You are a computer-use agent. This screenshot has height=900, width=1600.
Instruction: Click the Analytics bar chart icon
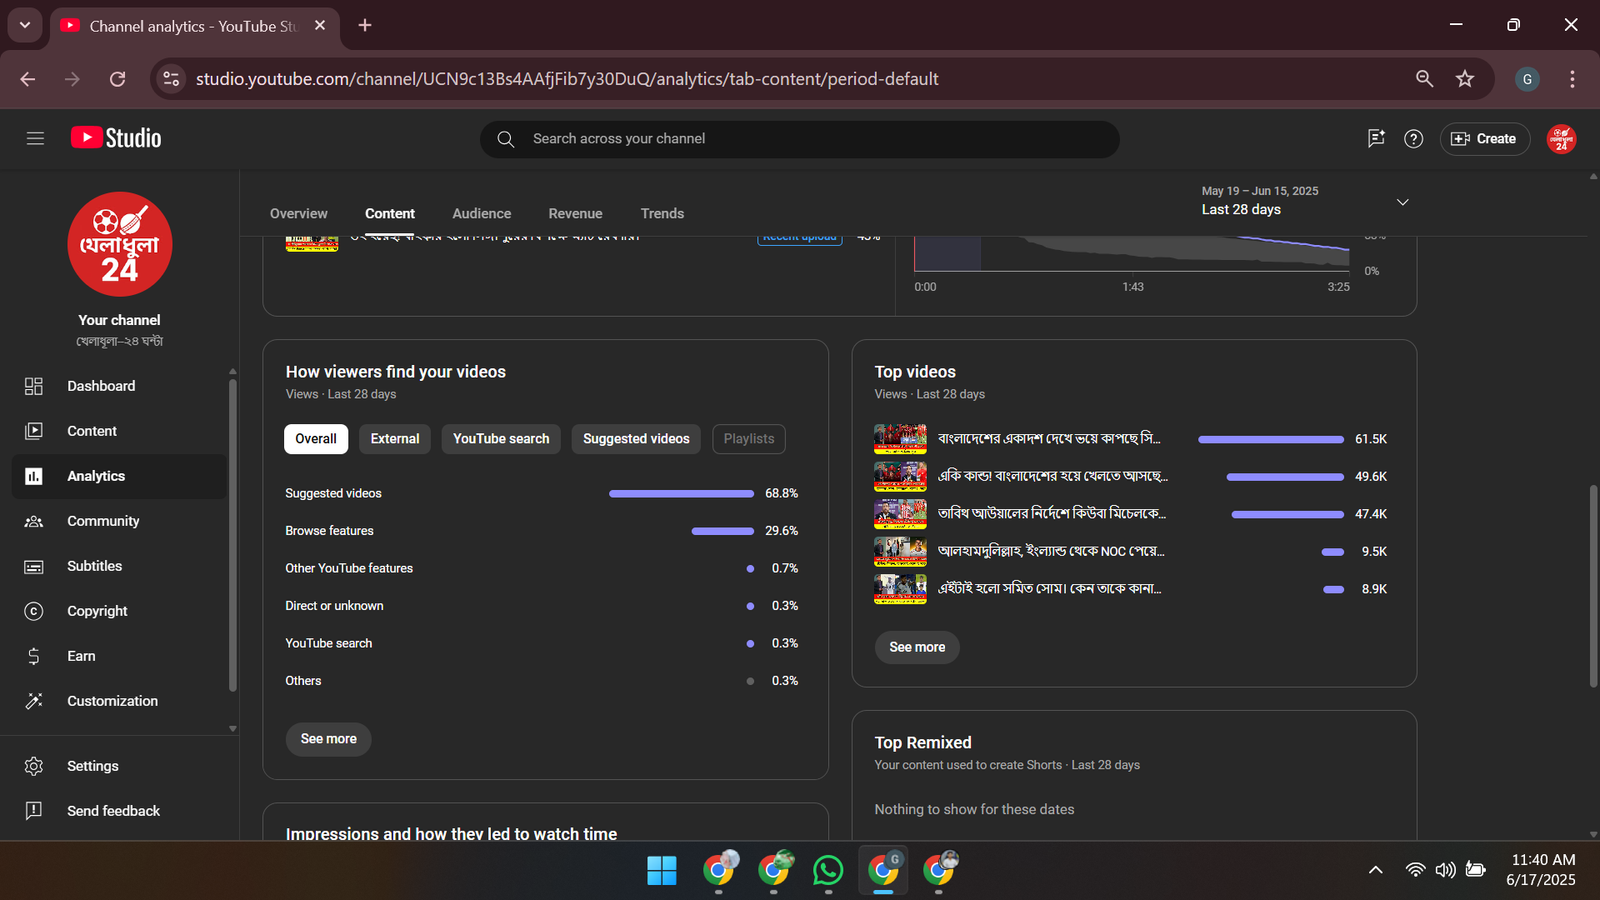point(34,476)
